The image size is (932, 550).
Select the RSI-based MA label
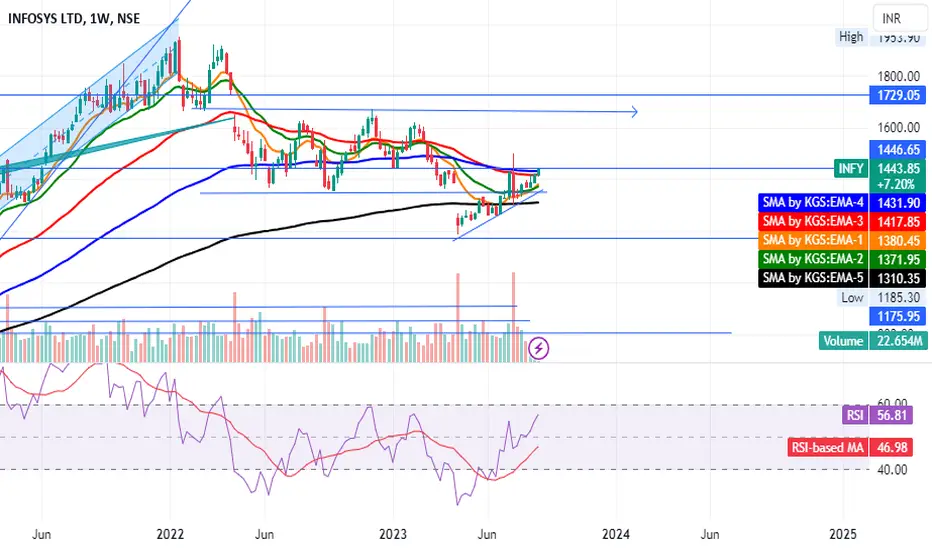tap(827, 447)
